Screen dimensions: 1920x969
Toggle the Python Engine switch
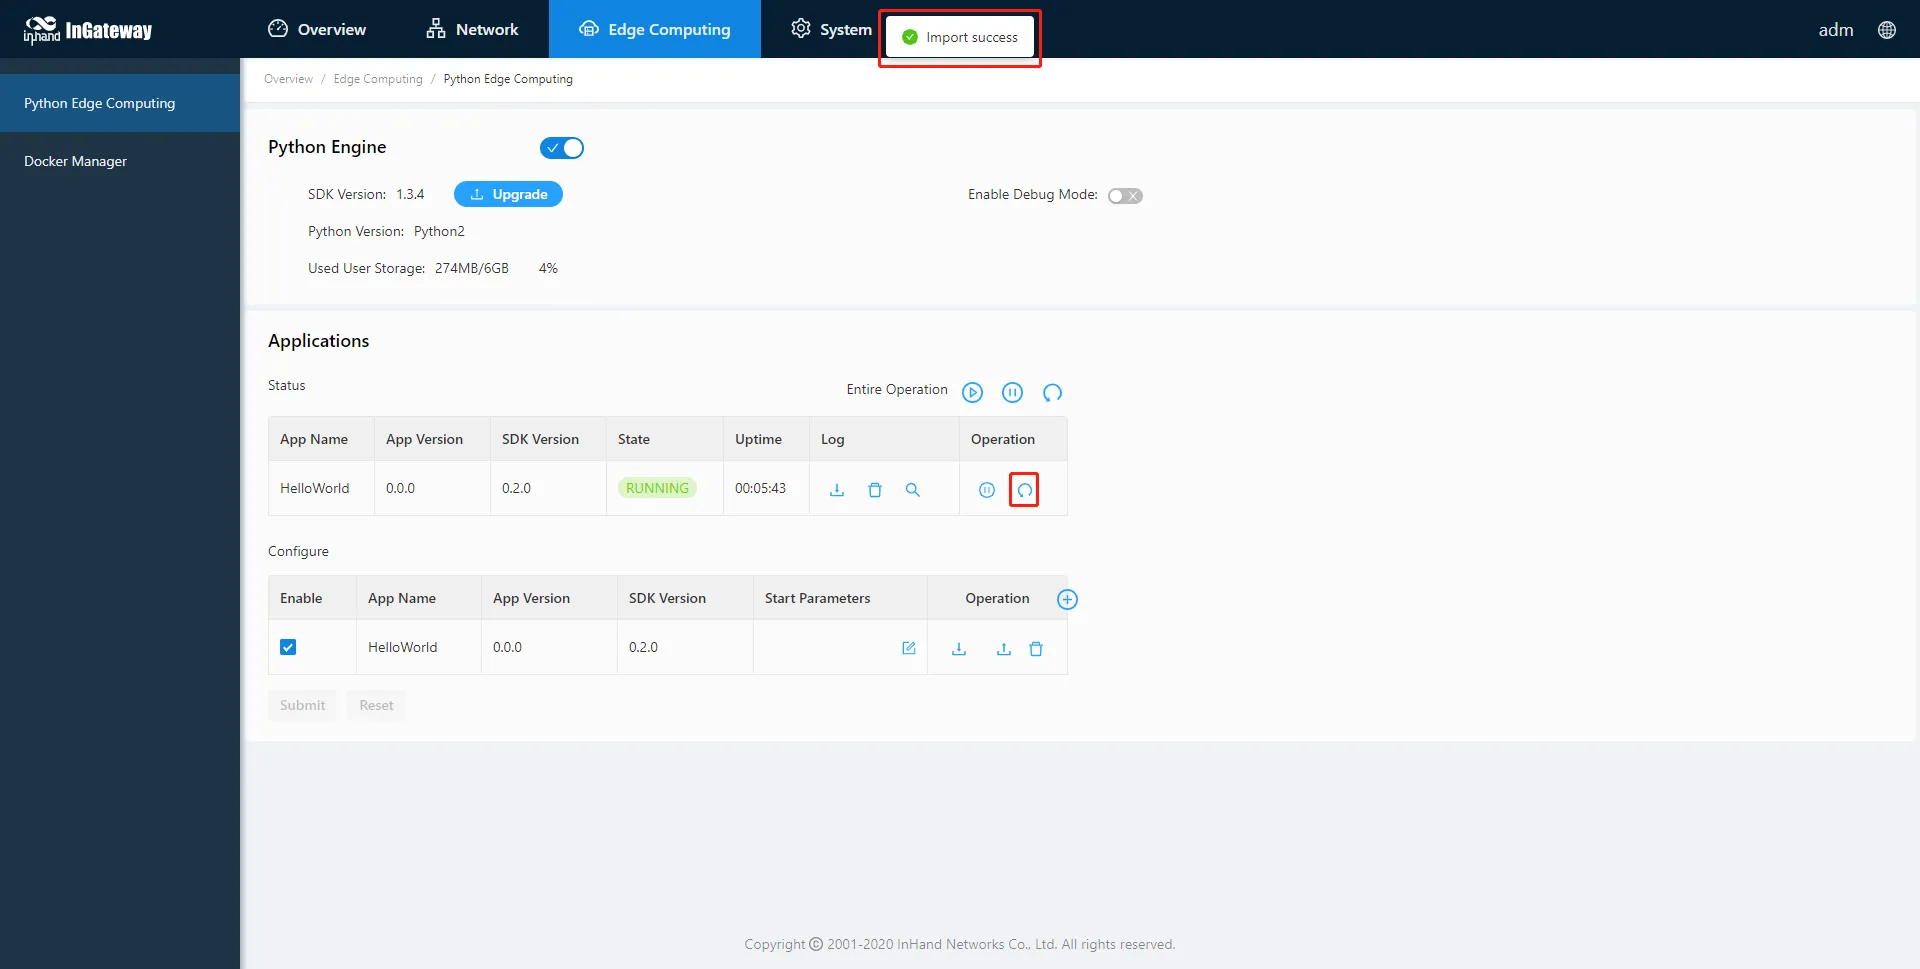click(x=562, y=148)
